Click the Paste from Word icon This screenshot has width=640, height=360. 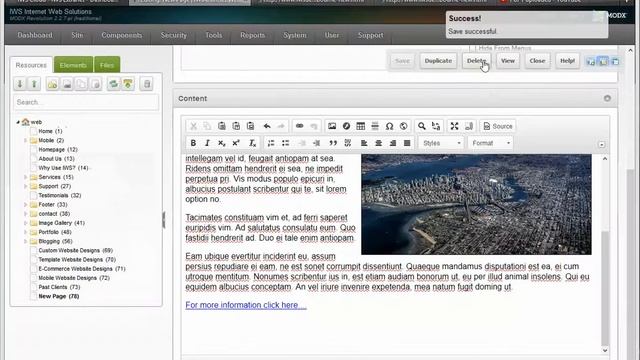pyautogui.click(x=250, y=126)
